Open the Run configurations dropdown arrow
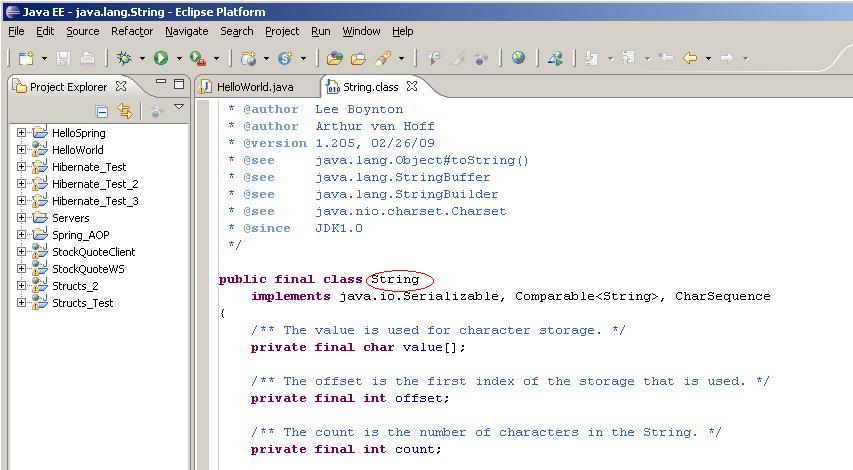The height and width of the screenshot is (470, 853). (179, 58)
